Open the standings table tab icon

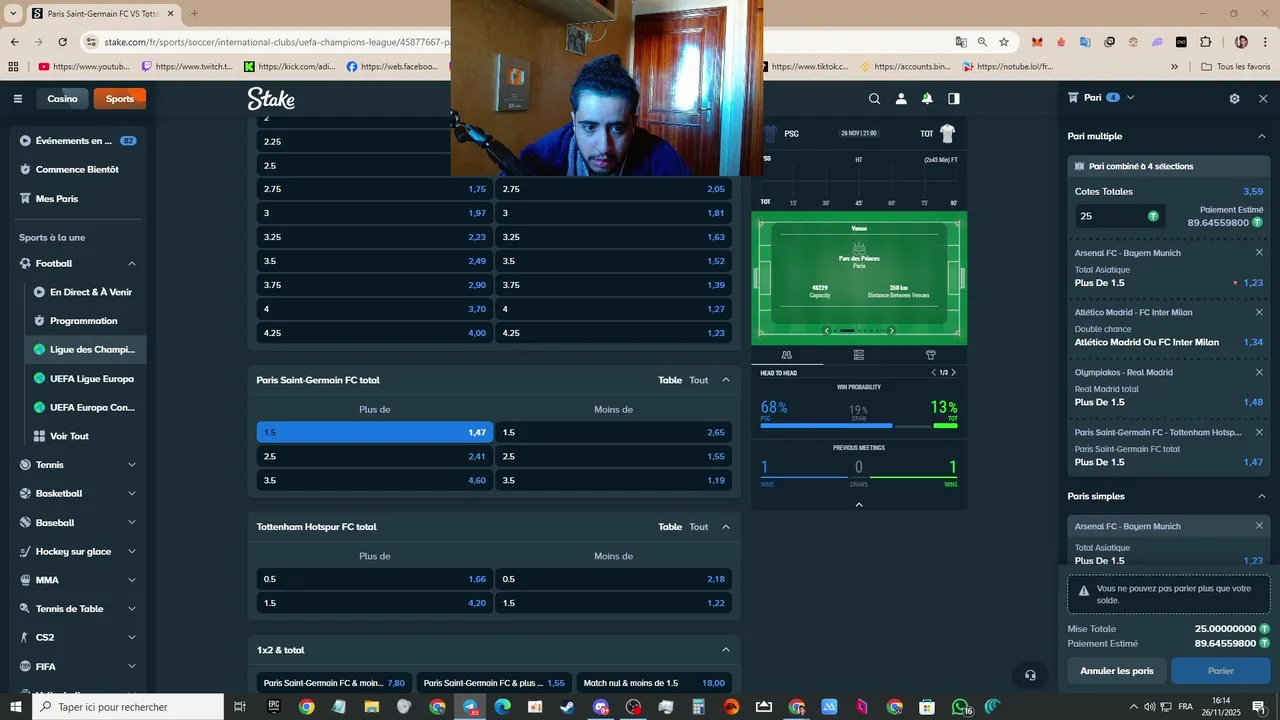pos(859,355)
